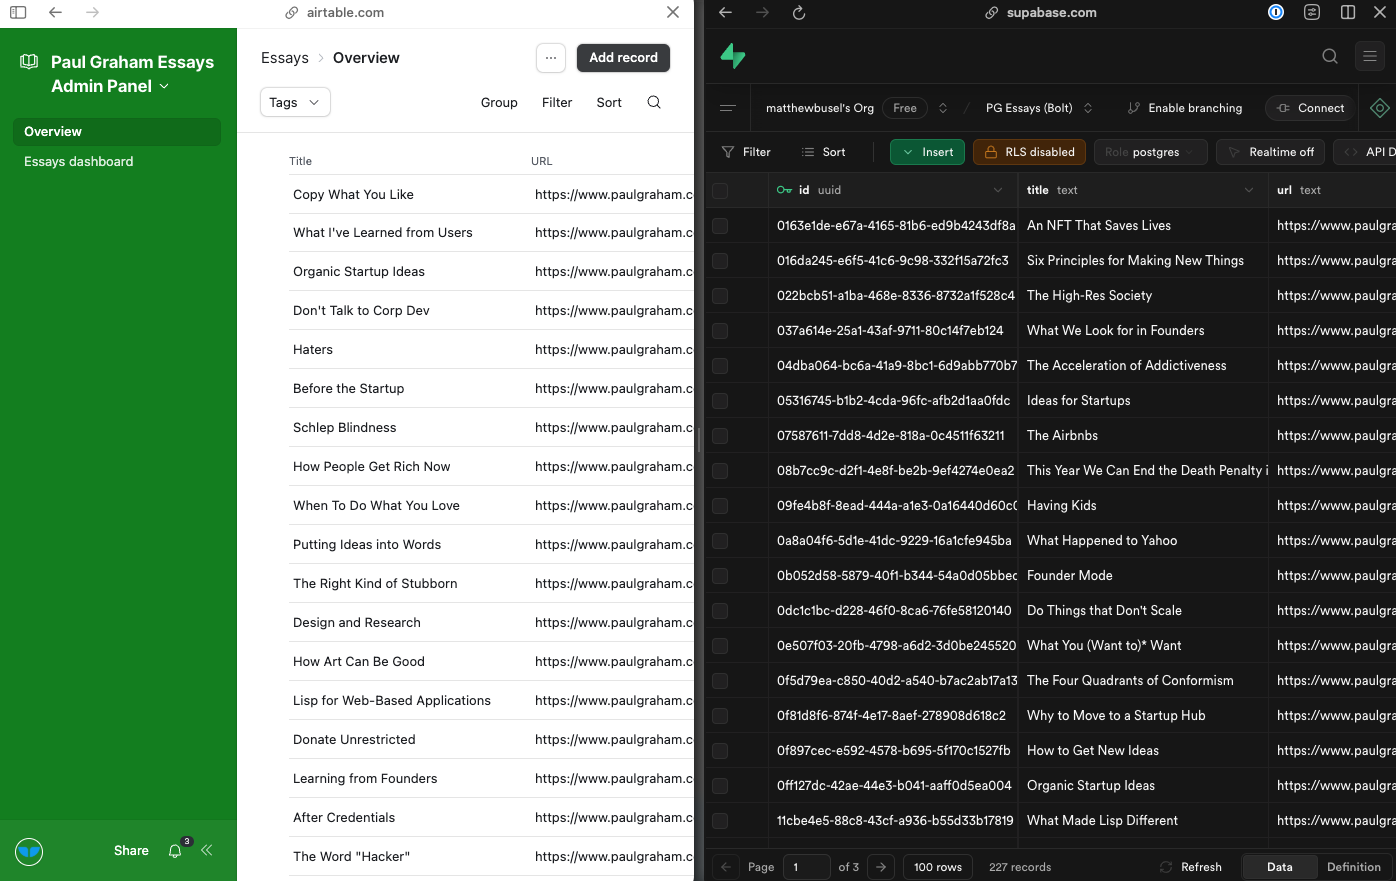This screenshot has width=1396, height=881.
Task: Select the Haters row in Airtable list
Action: (490, 350)
